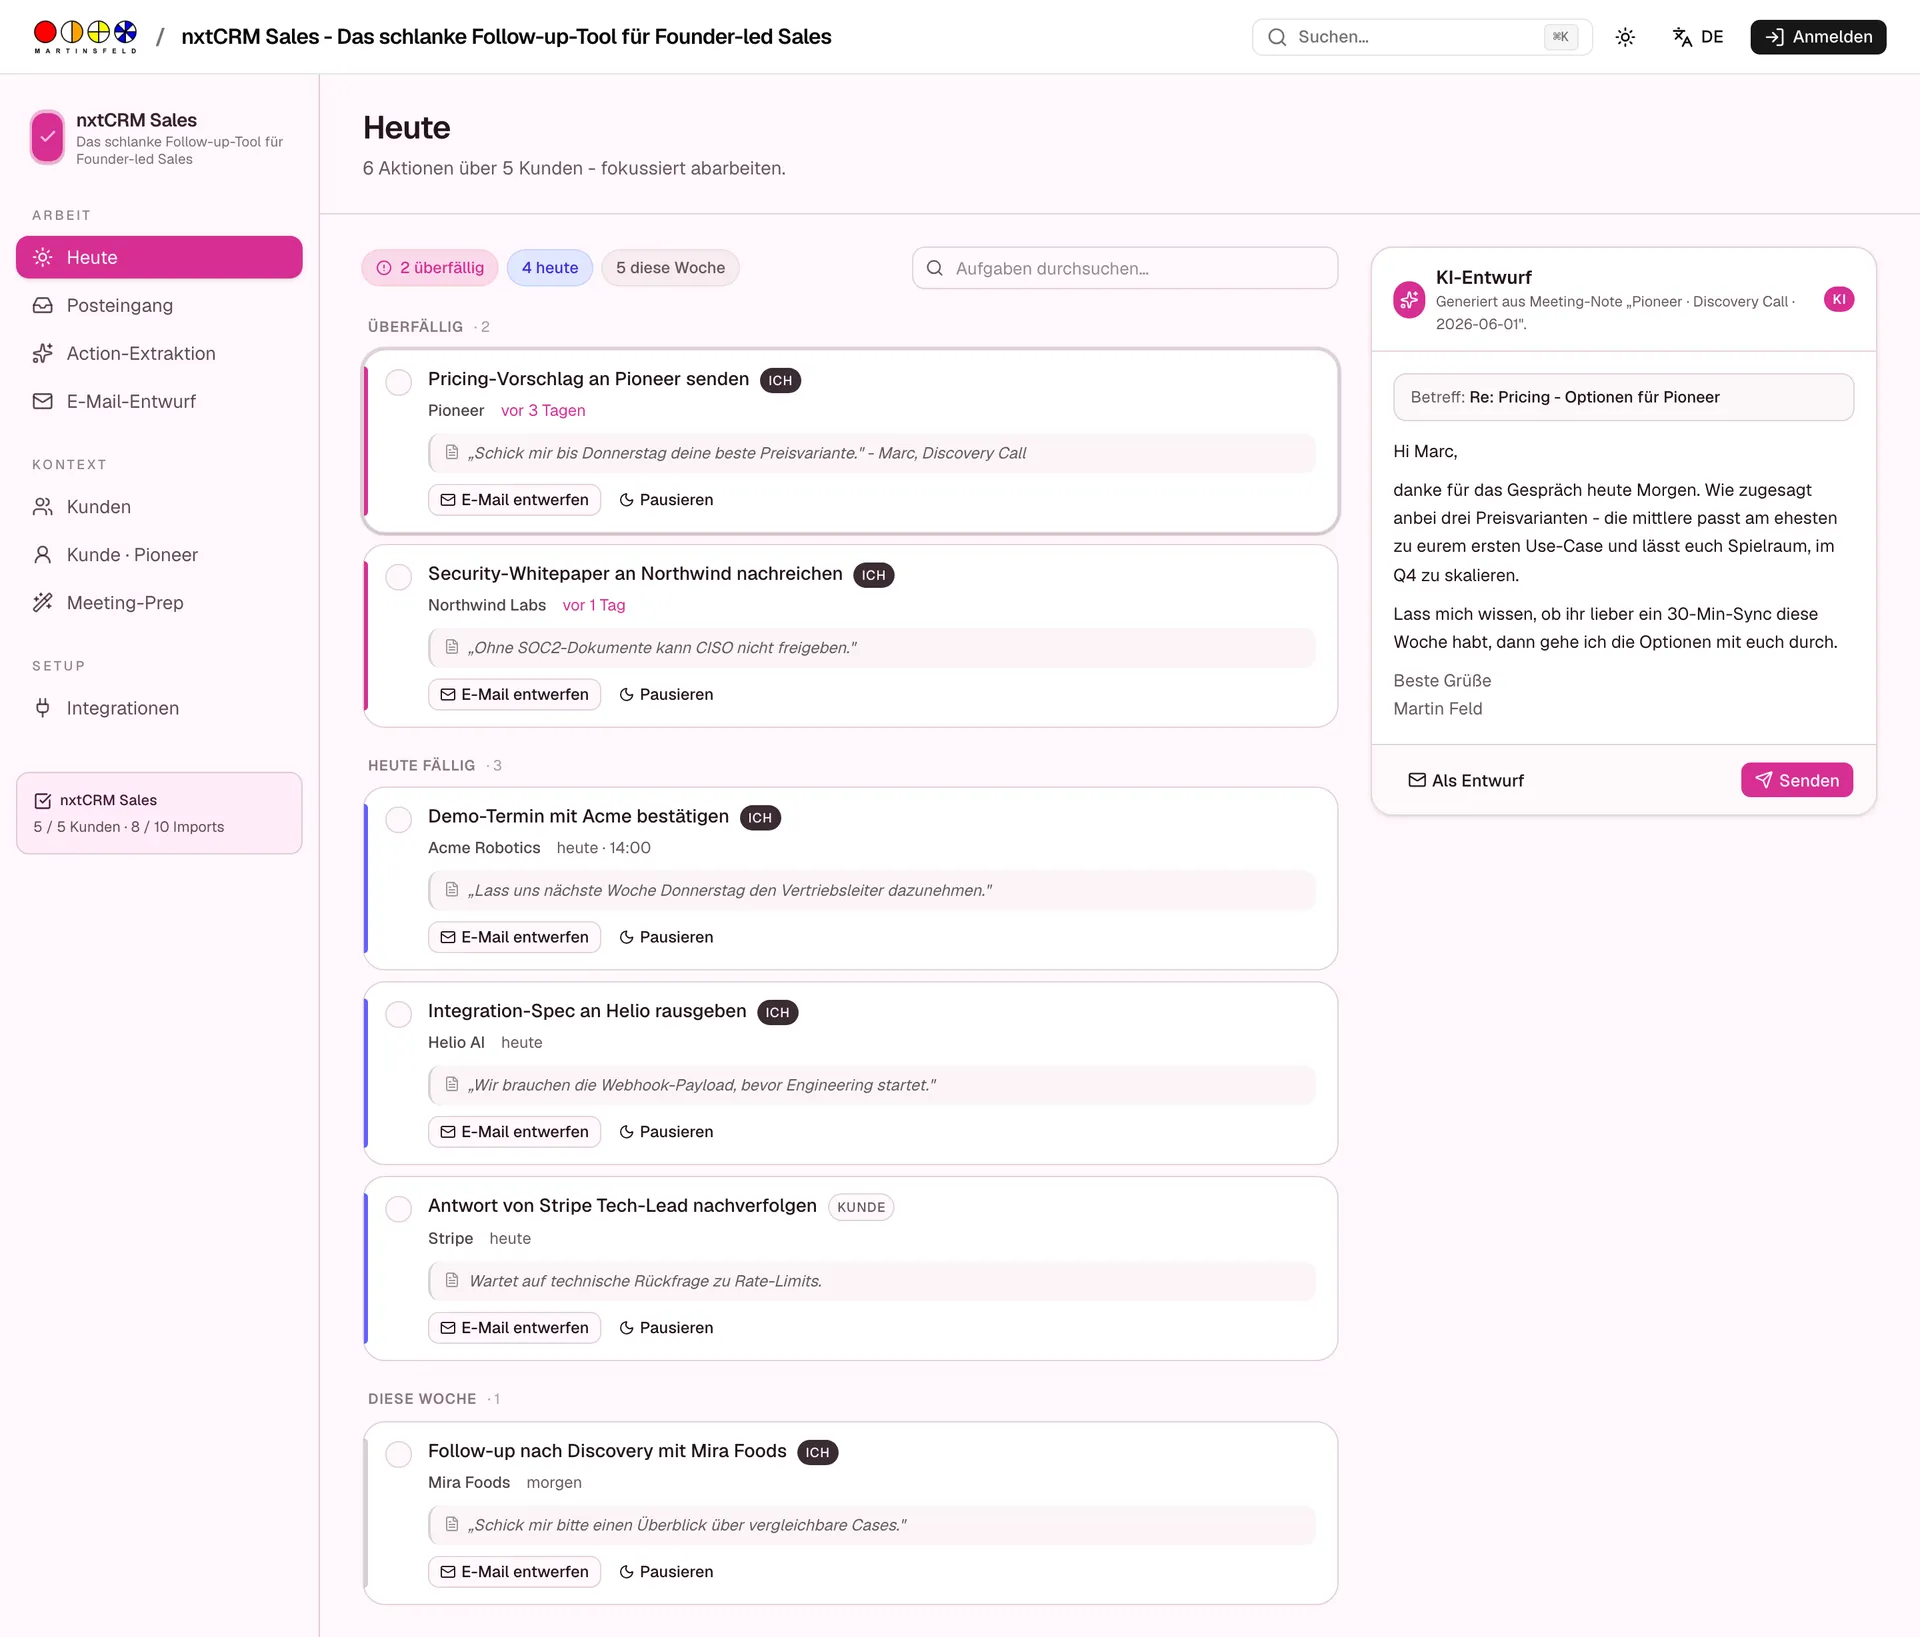Click Pausieren for Helio AI task

click(x=666, y=1132)
